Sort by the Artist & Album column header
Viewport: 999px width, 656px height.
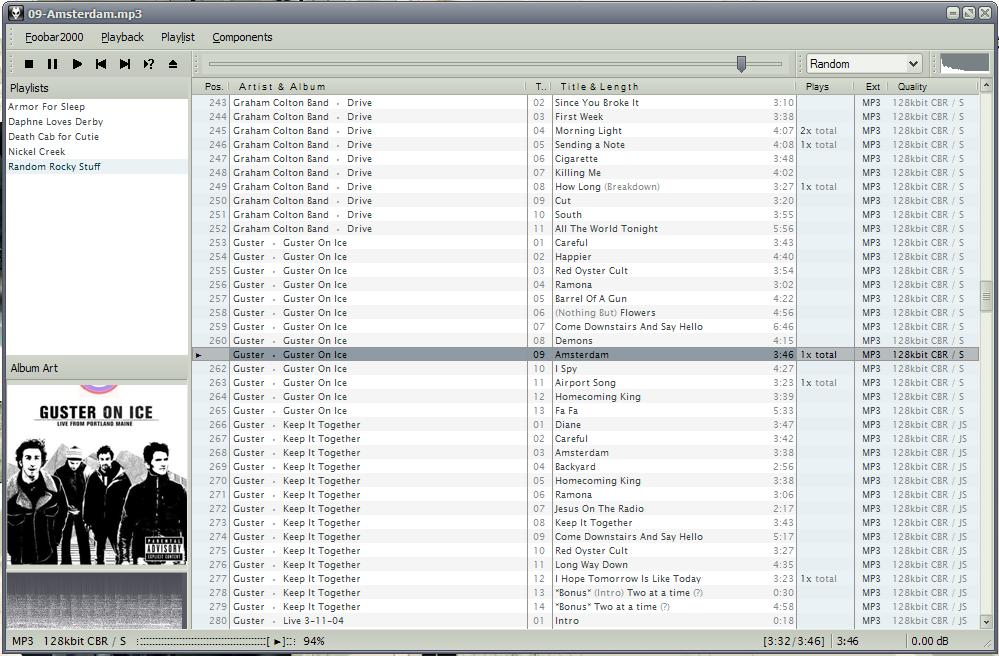[x=282, y=87]
